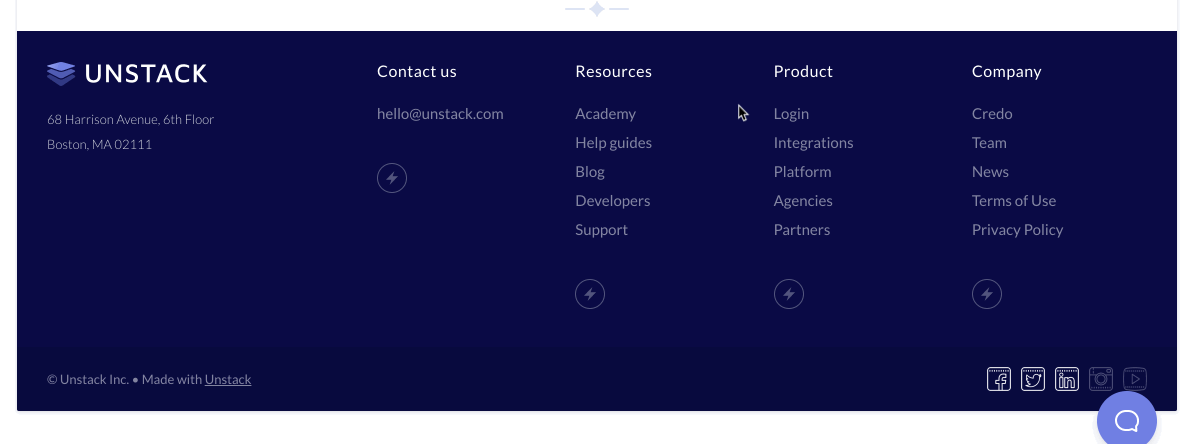Email hello@unstack.com link
The width and height of the screenshot is (1184, 444).
point(440,114)
